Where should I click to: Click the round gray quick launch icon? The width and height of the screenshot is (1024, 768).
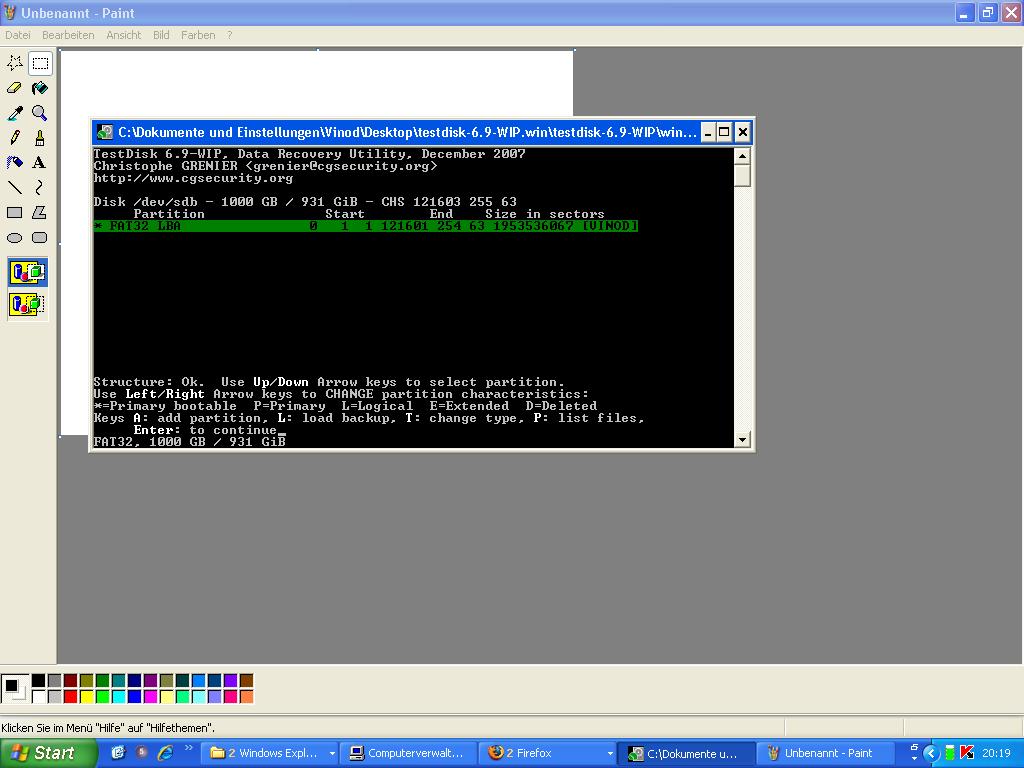[142, 752]
